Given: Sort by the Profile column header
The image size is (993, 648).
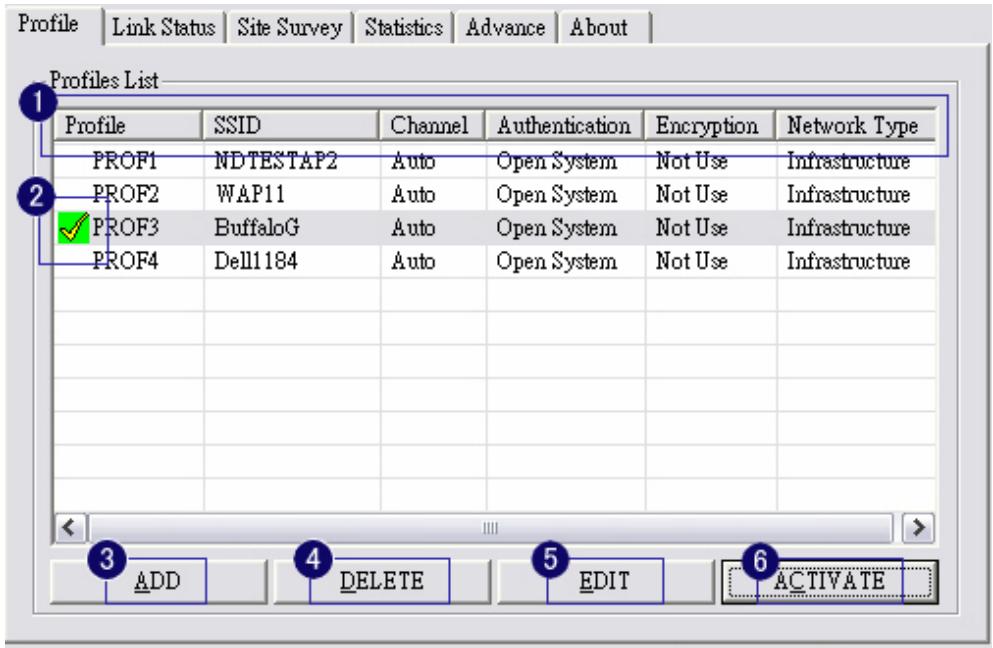Looking at the screenshot, I should pyautogui.click(x=127, y=125).
